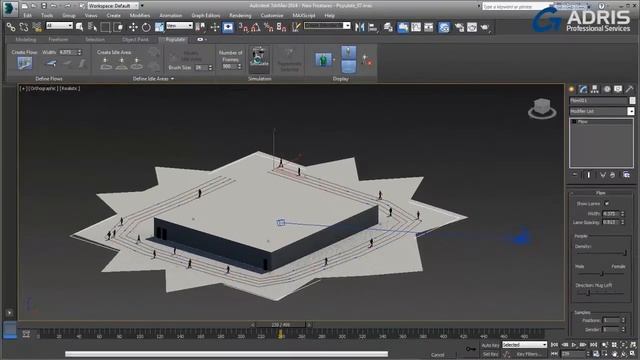Open Edit Named Selection Sets

pos(296,27)
